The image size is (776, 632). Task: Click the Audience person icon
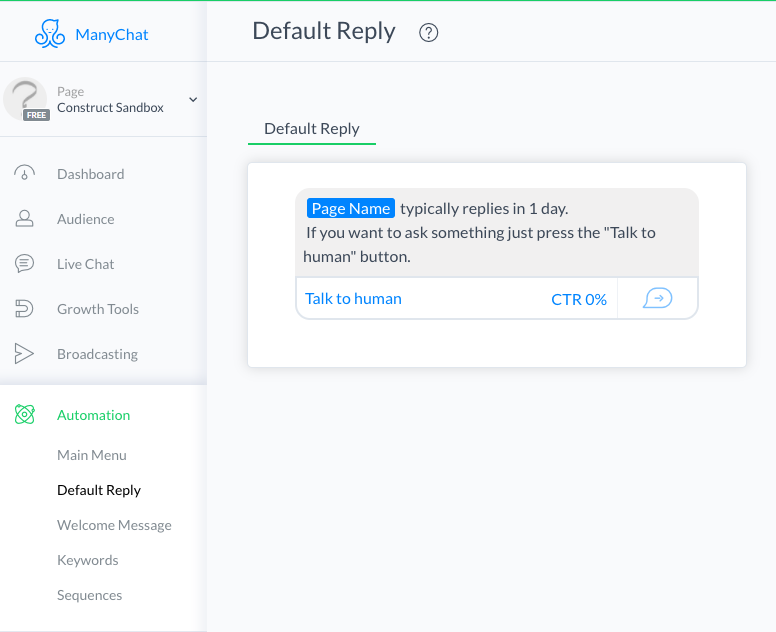25,219
